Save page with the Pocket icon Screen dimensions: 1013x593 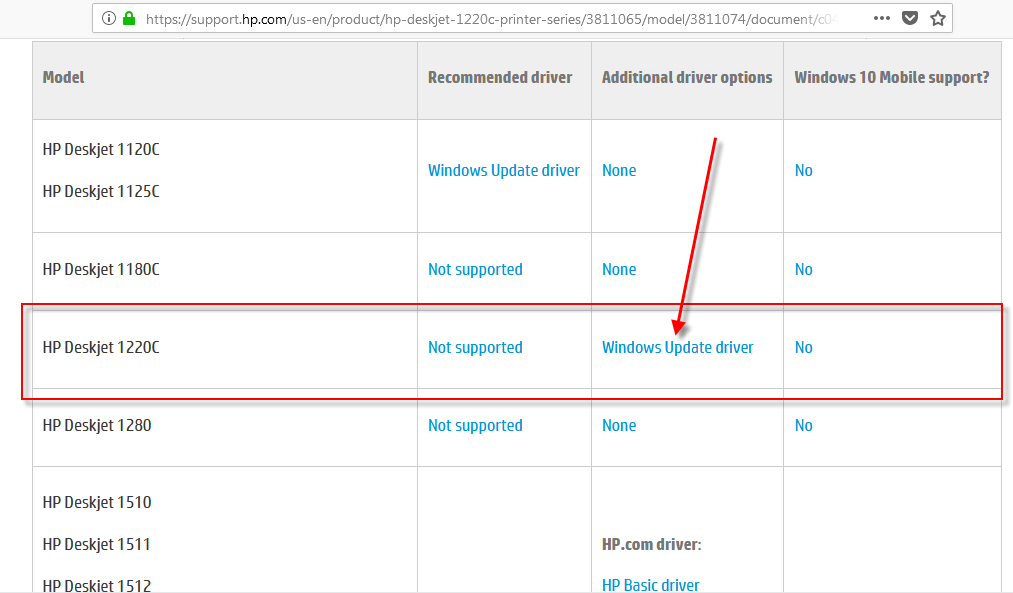click(910, 18)
